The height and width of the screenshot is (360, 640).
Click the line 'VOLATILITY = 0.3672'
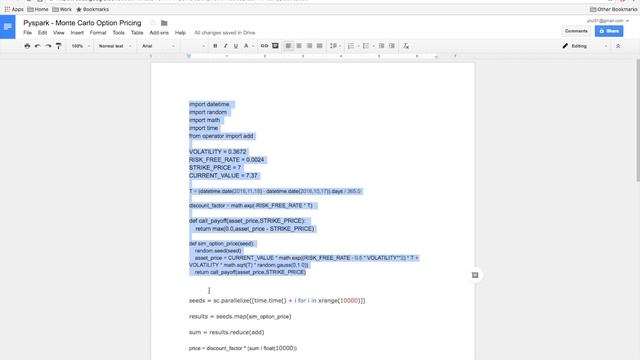tap(218, 152)
